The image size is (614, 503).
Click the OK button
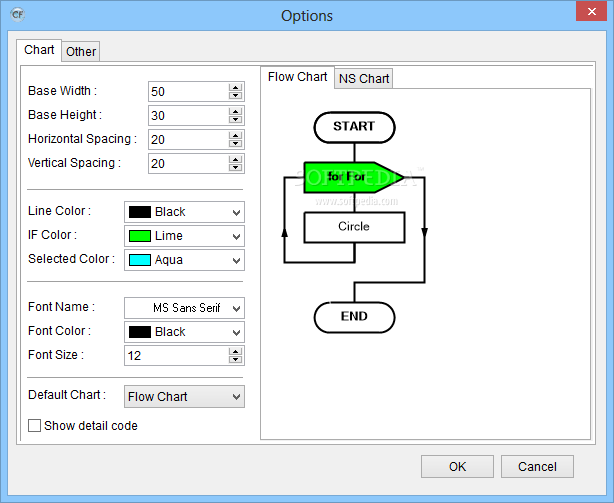pyautogui.click(x=457, y=467)
